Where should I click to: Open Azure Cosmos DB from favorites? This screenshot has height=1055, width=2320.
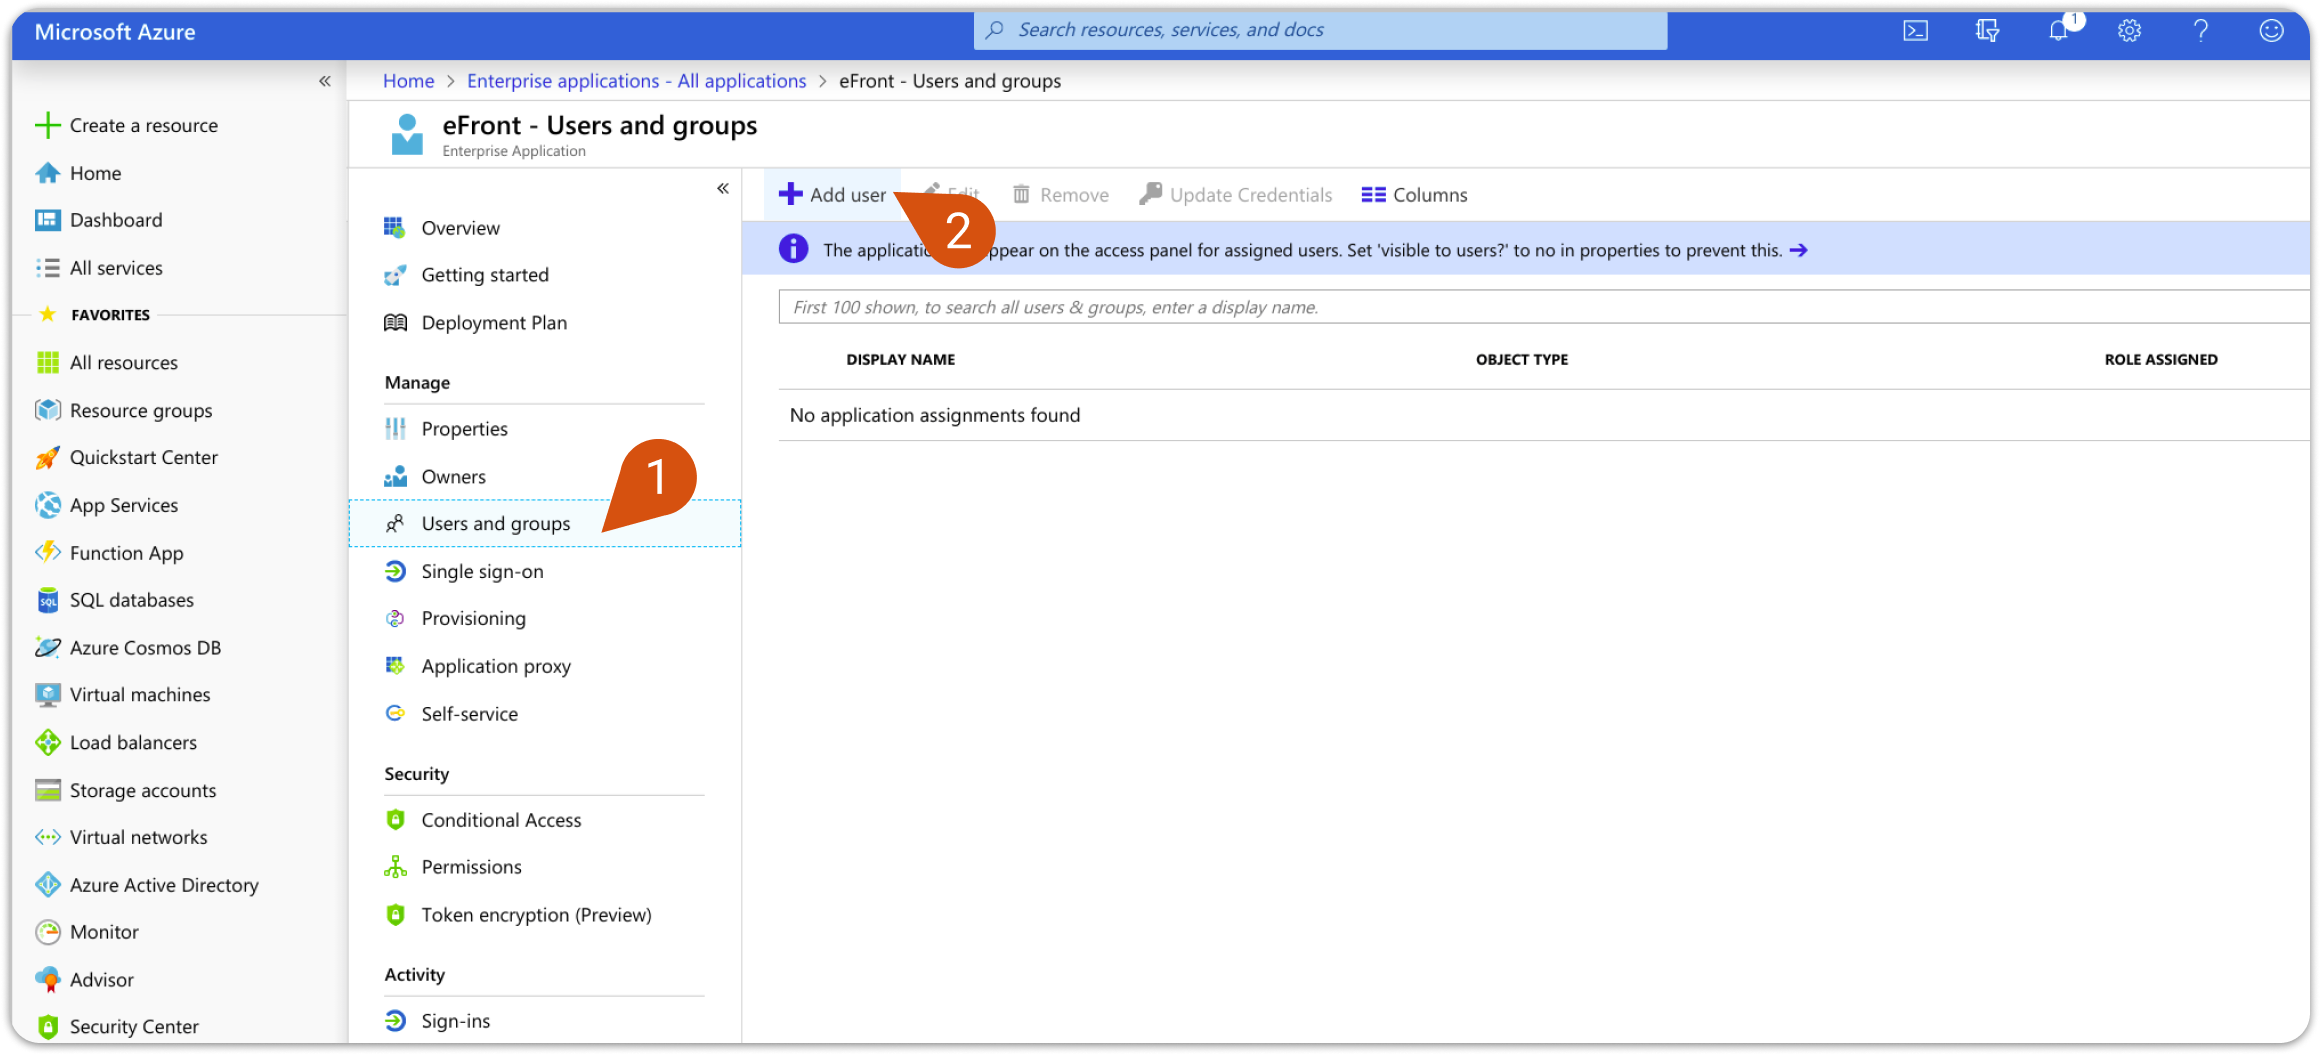click(146, 647)
